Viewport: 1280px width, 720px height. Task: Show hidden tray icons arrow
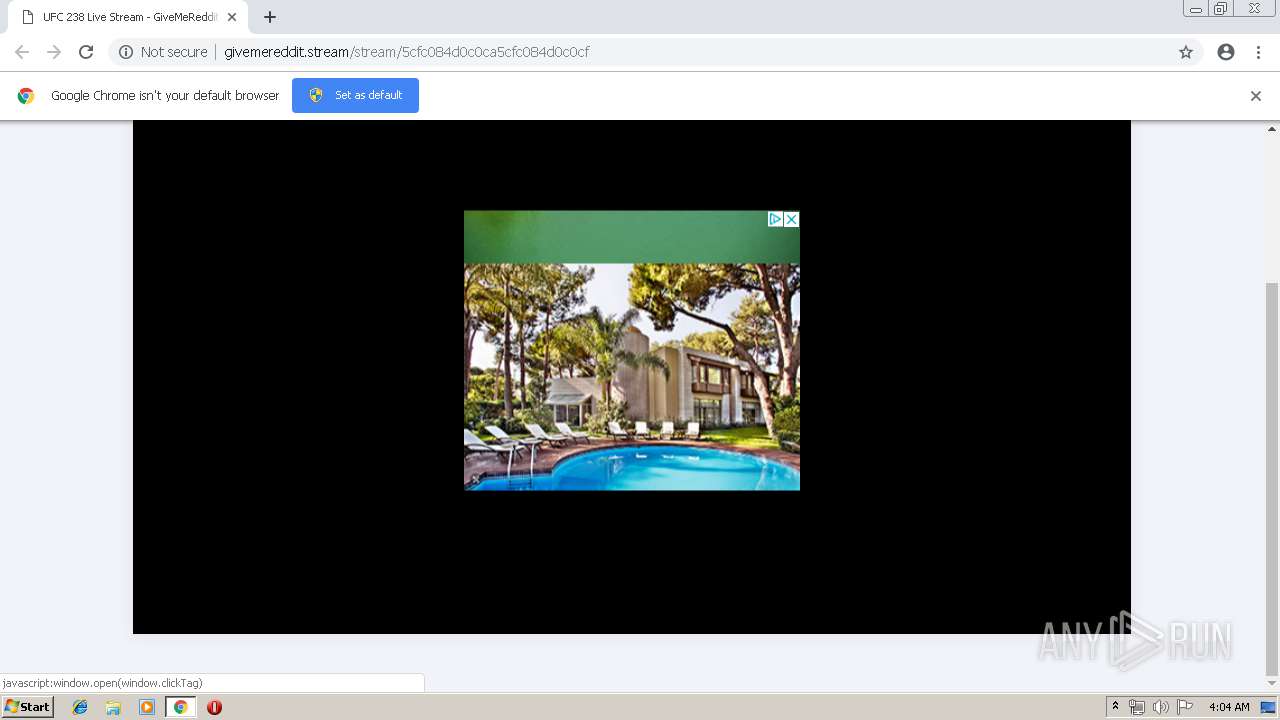point(1116,707)
